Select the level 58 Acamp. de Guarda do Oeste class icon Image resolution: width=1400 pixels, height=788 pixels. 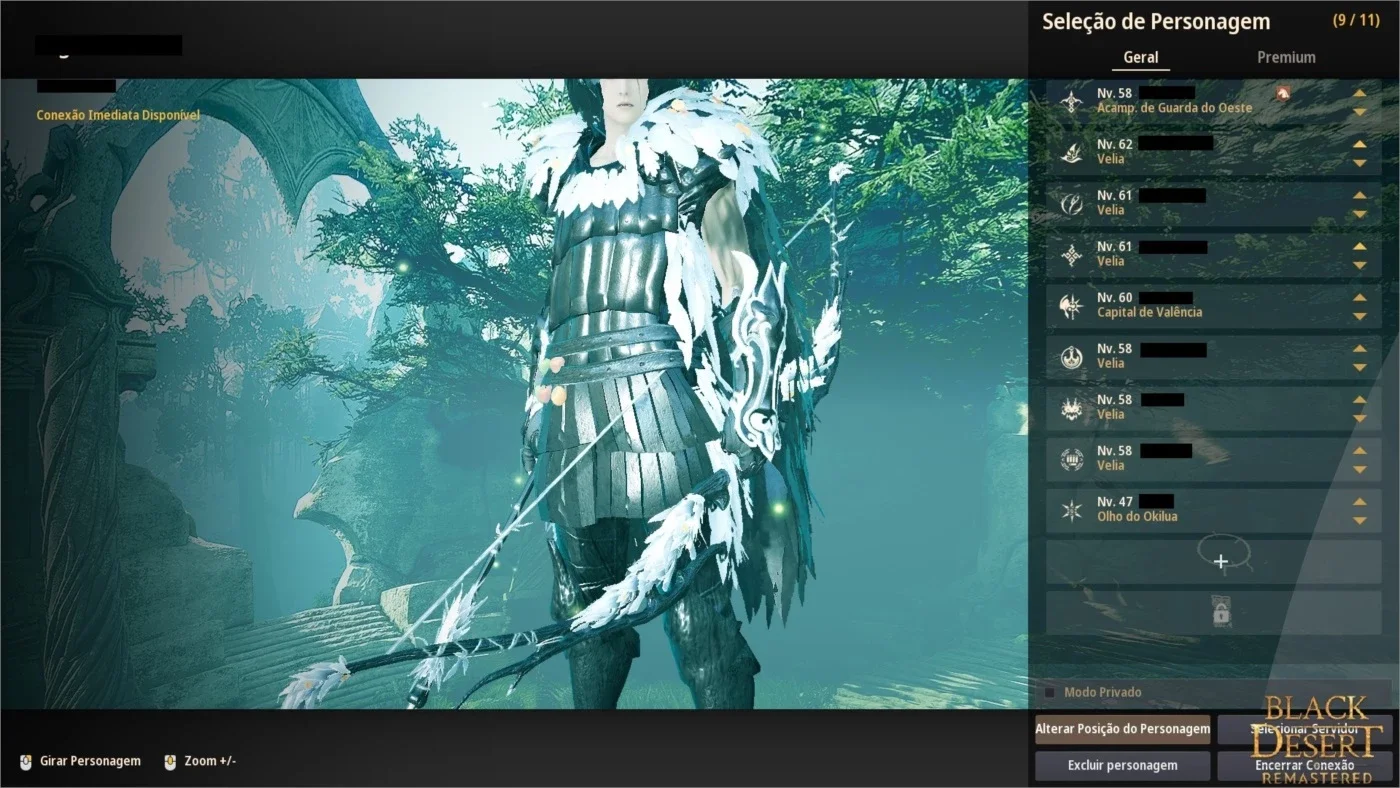click(1071, 101)
